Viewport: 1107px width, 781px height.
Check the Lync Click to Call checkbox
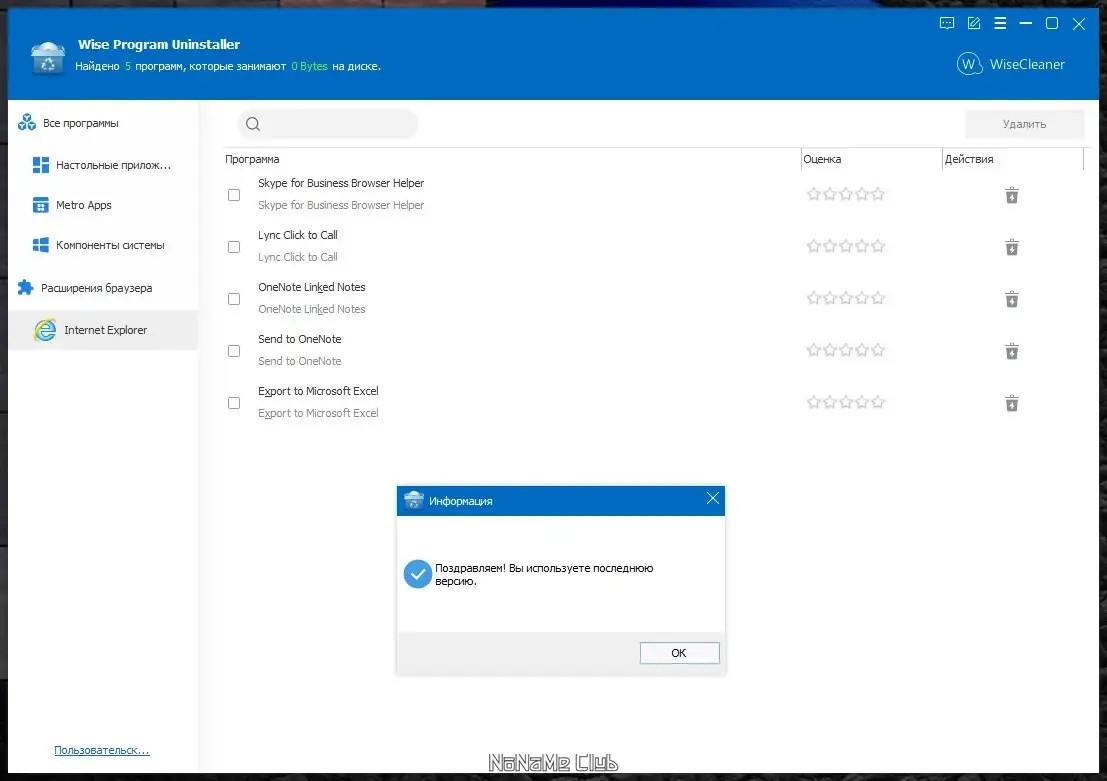click(x=234, y=247)
